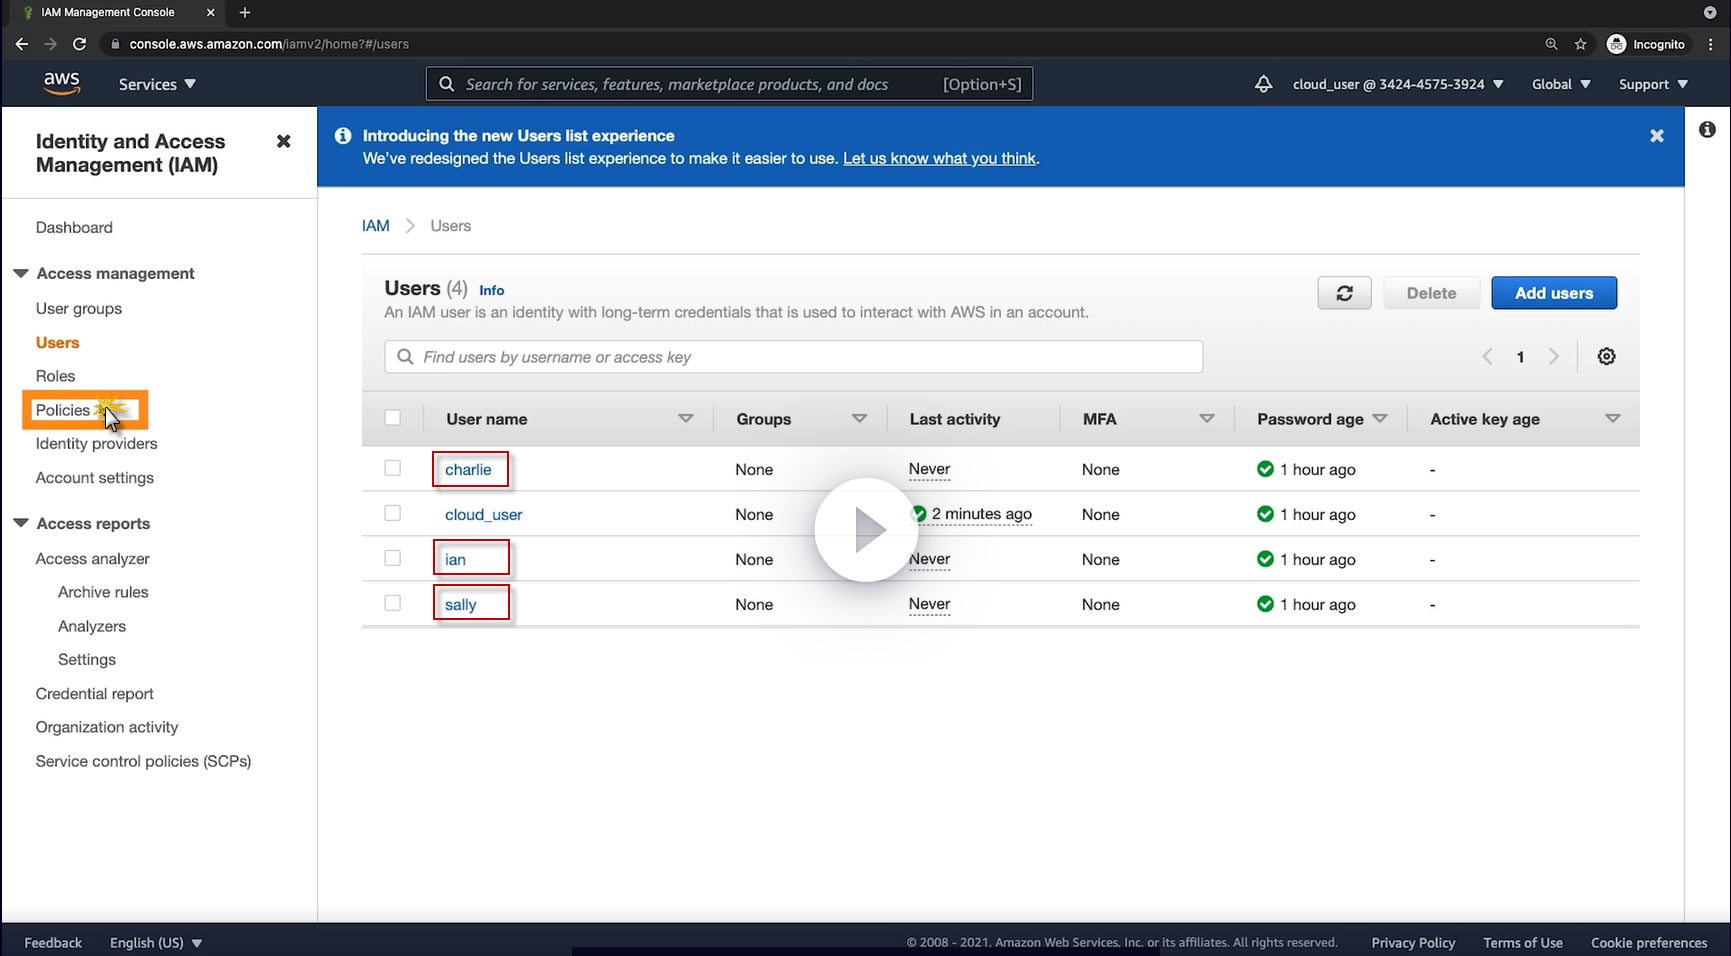Screen dimensions: 1731x956
Task: Close the IAM navigation sidebar panel
Action: coord(283,142)
